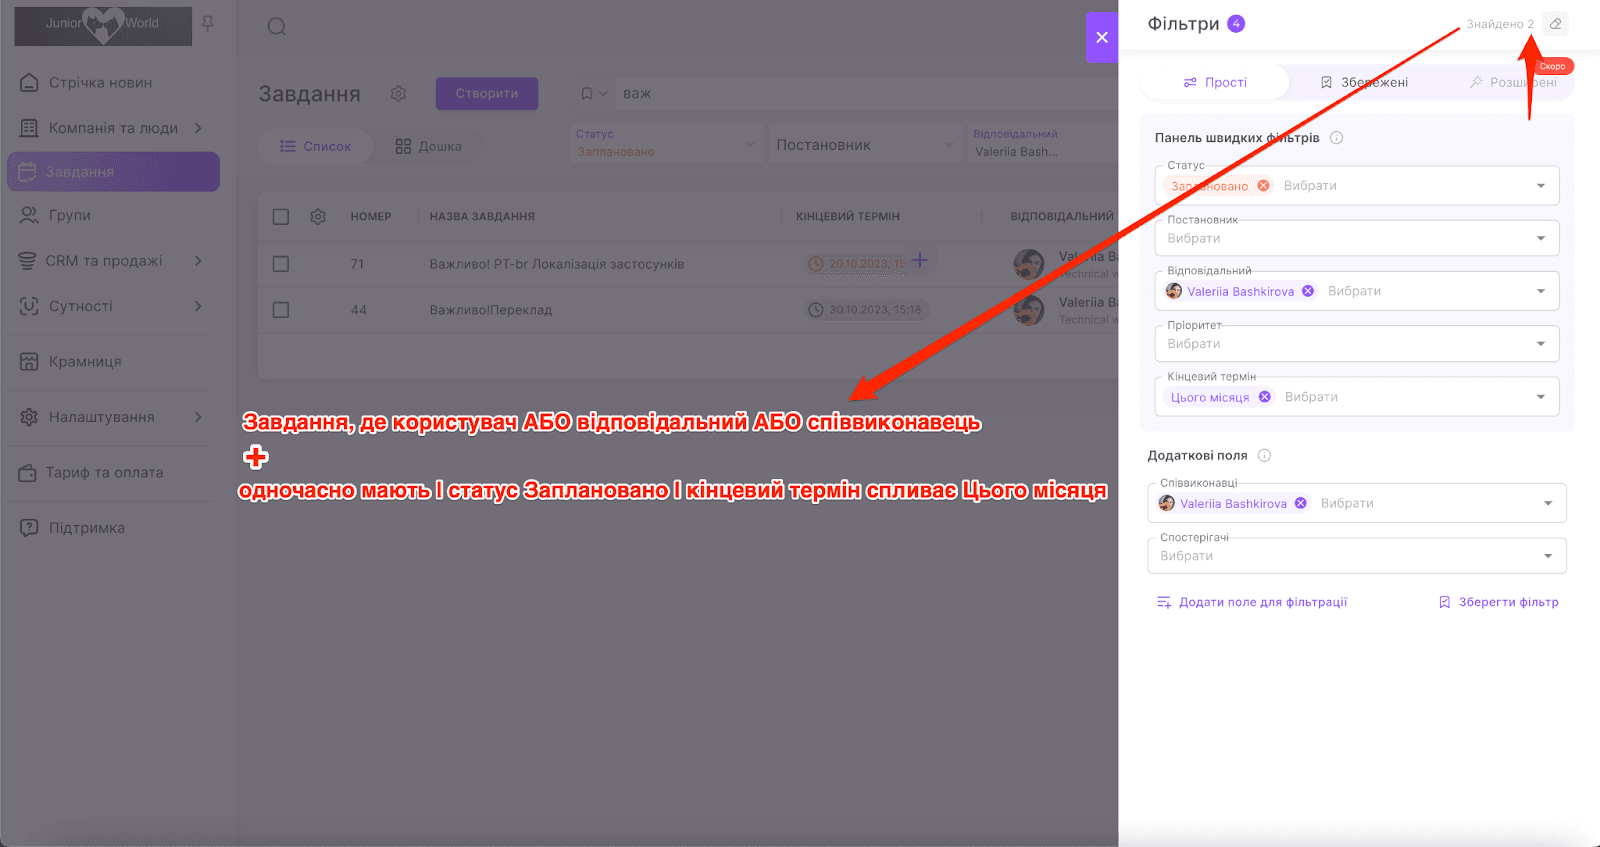
Task: Open Співвиконавці dropdown arrow
Action: coord(1548,503)
